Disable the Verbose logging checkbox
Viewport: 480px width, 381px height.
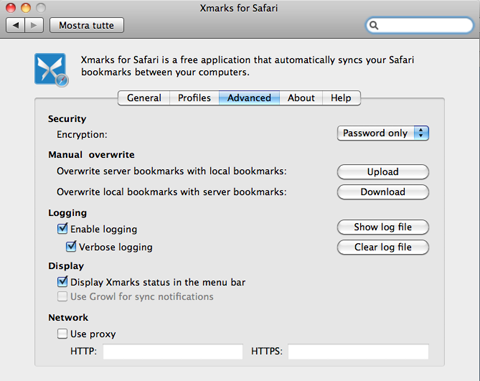pyautogui.click(x=71, y=246)
